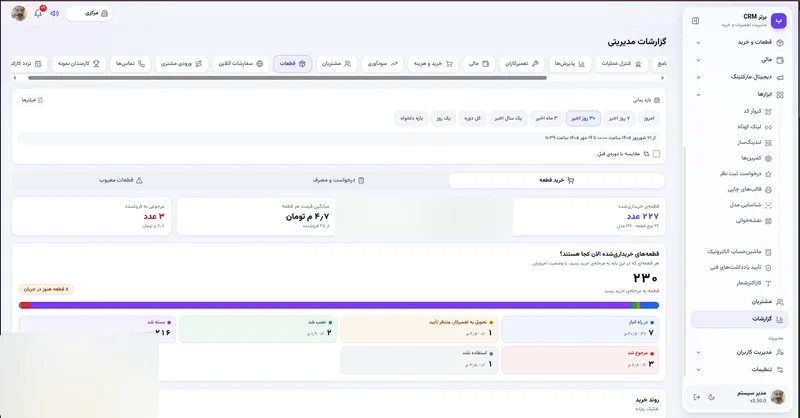Open گزارشات reports in the sidebar

pos(739,319)
